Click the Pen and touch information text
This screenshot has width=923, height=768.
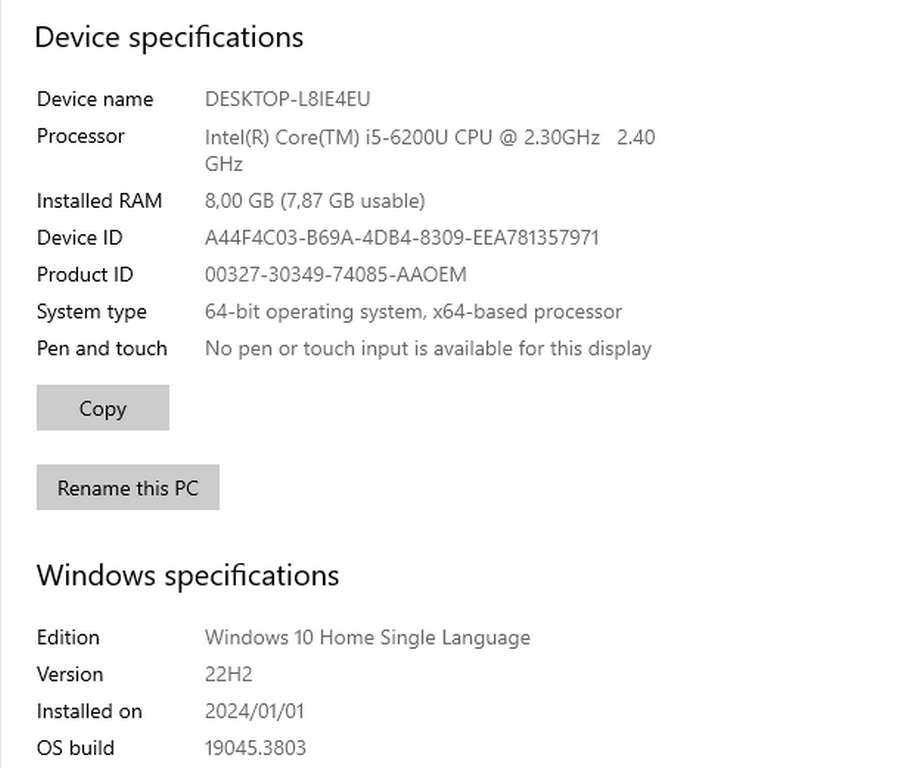point(429,348)
